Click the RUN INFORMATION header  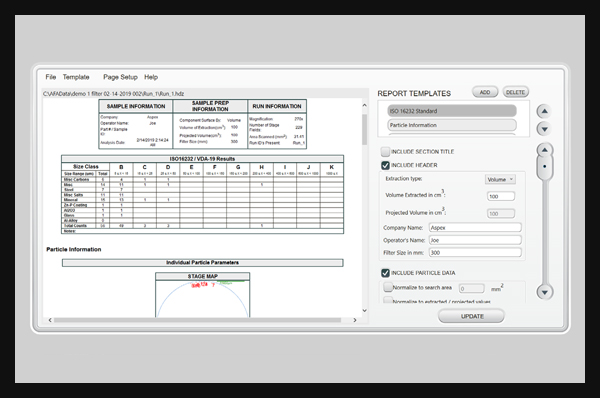pos(277,106)
